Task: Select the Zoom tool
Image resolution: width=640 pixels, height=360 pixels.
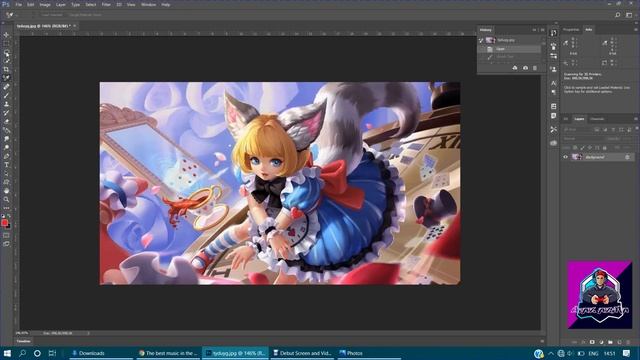Action: pyautogui.click(x=6, y=199)
